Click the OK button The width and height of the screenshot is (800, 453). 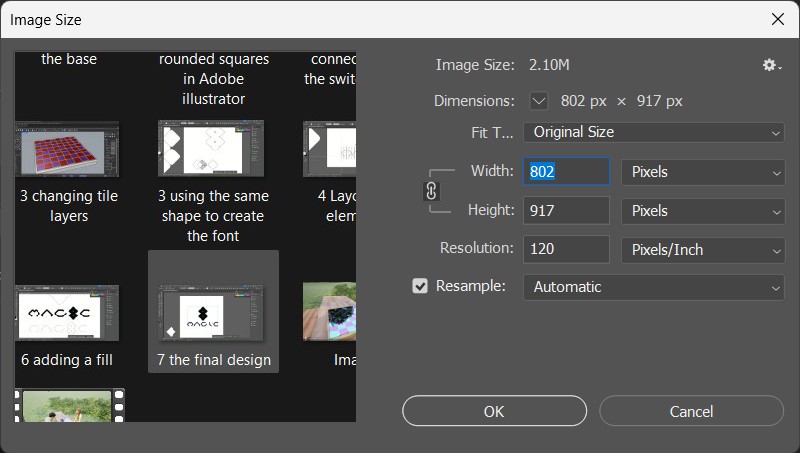(494, 411)
